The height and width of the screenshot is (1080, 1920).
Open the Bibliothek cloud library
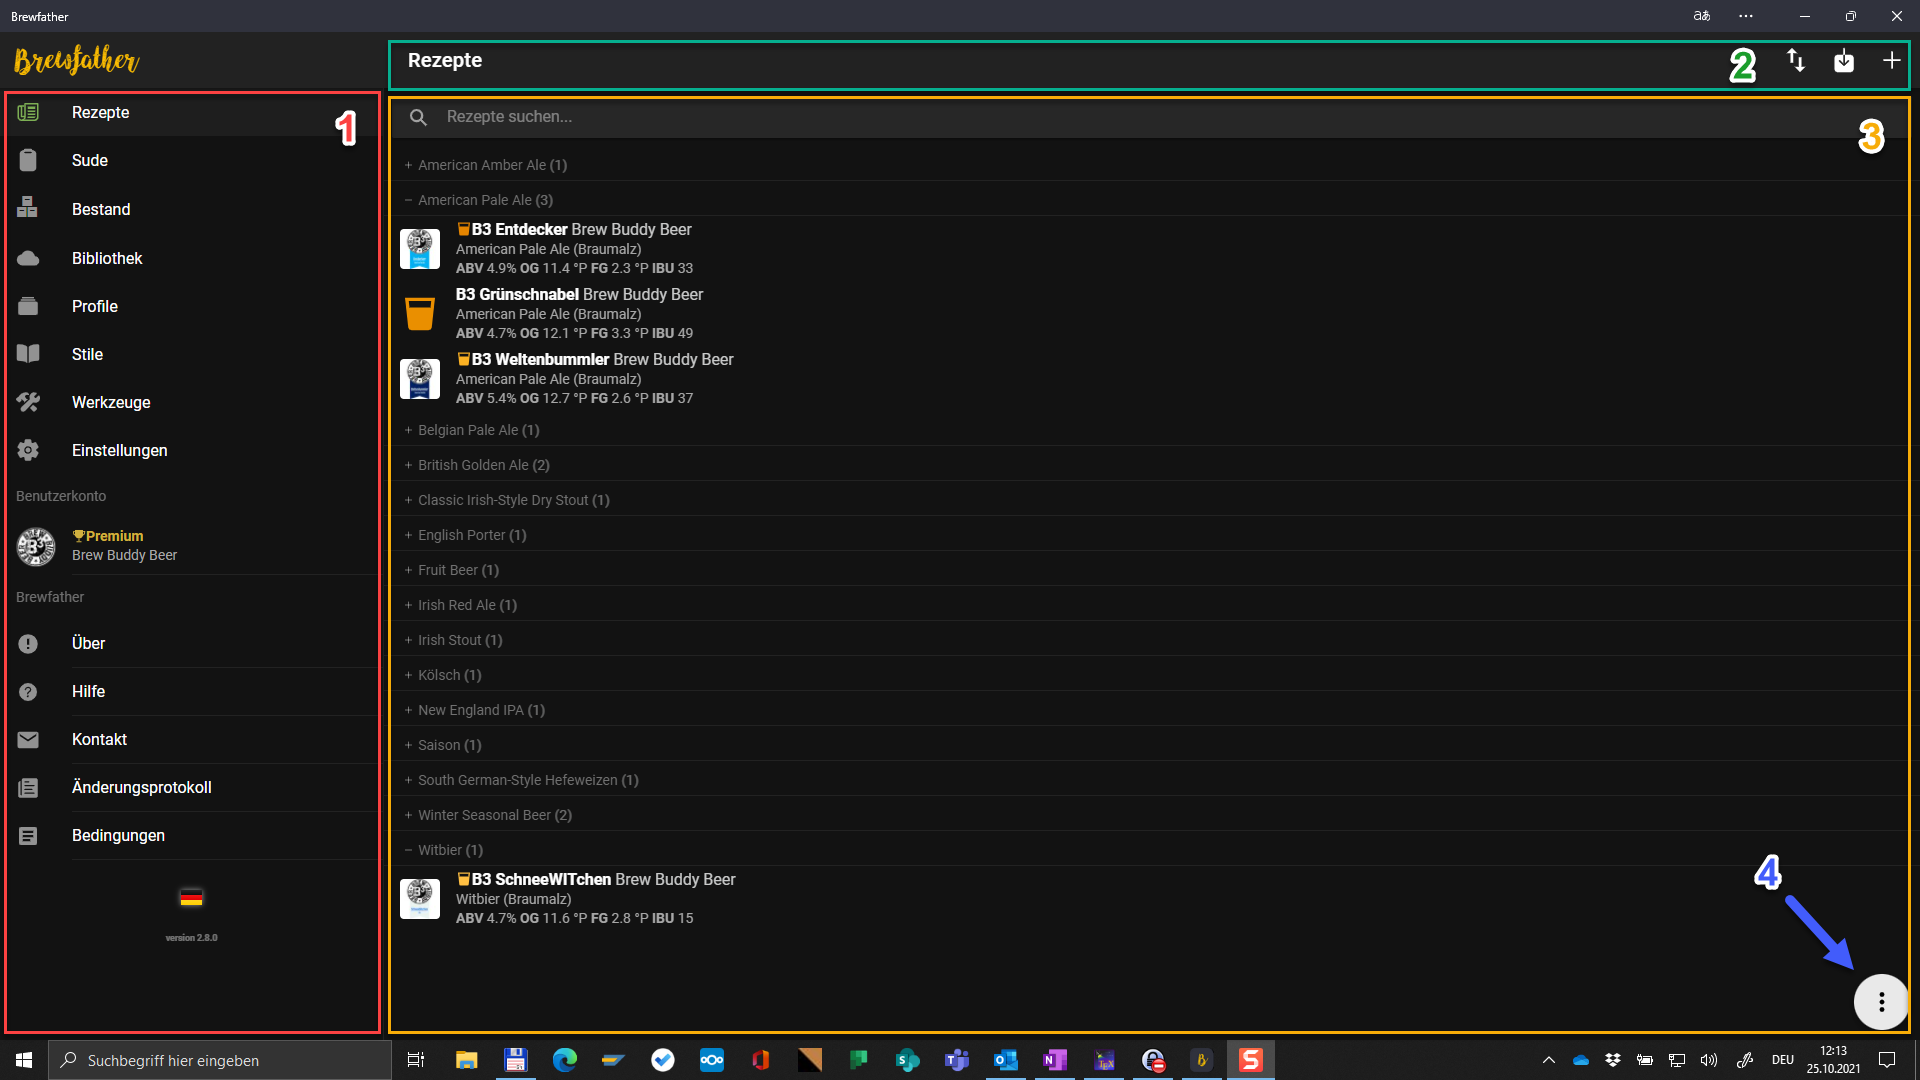107,258
